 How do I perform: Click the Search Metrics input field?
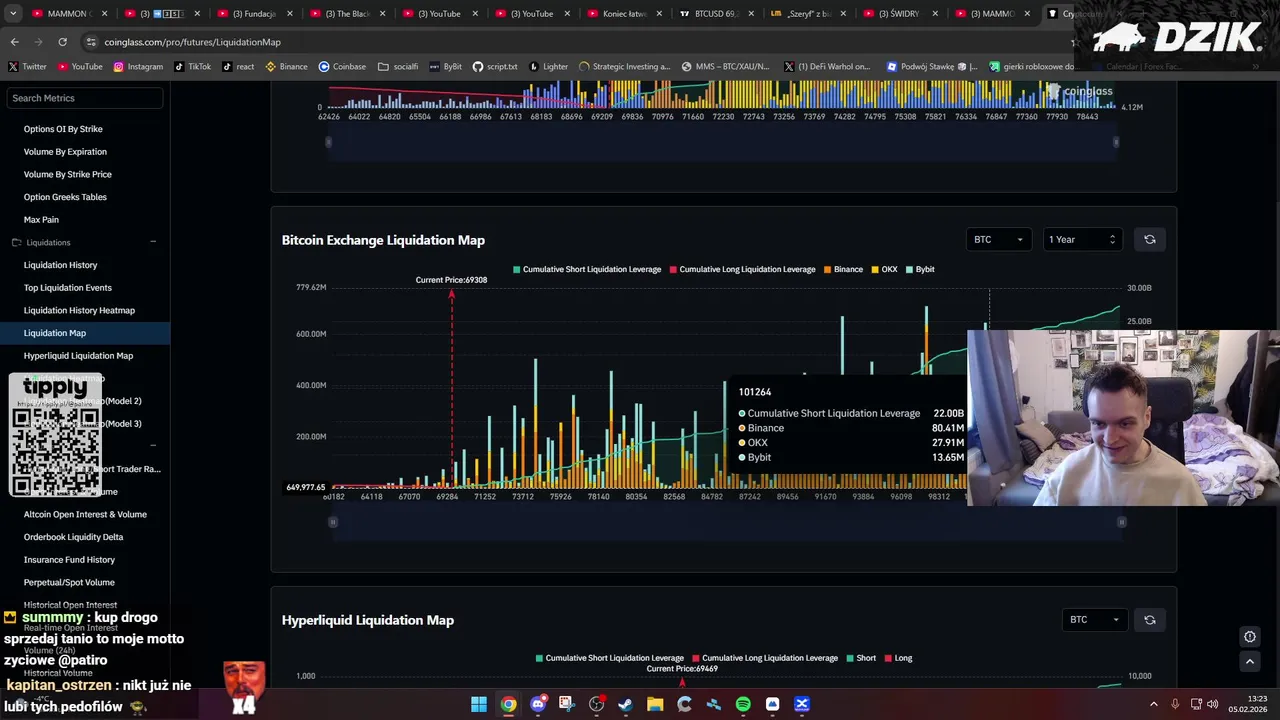click(85, 98)
